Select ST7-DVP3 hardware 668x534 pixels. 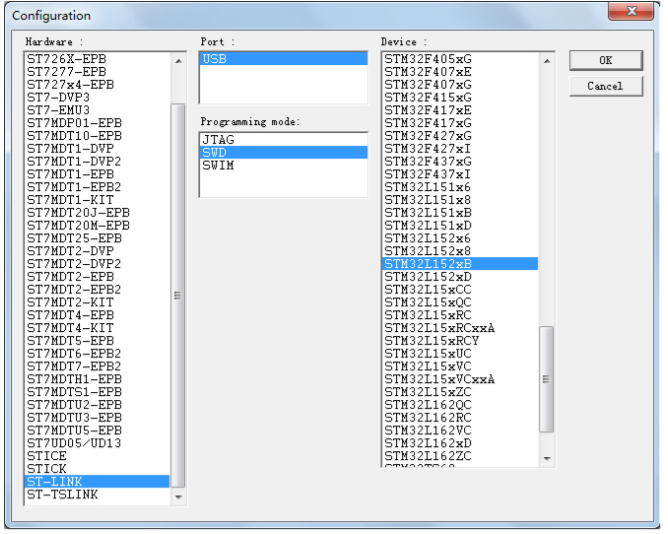click(98, 97)
